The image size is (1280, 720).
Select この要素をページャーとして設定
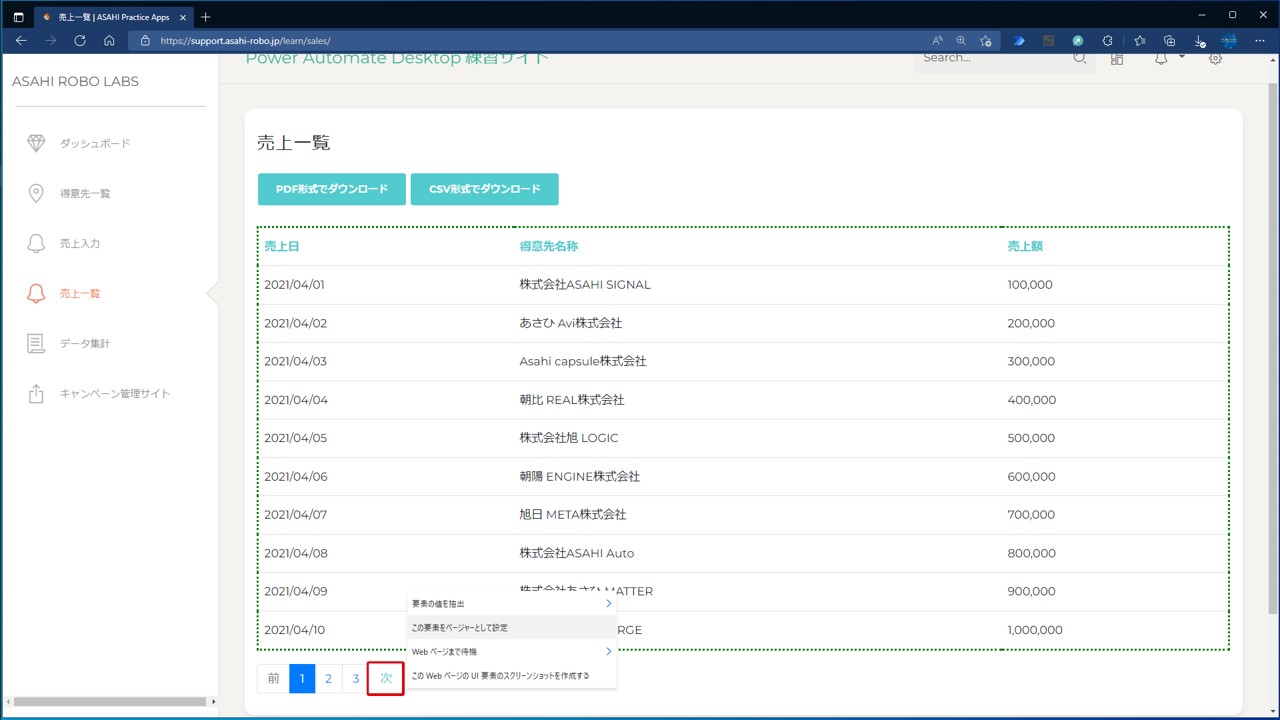[x=511, y=627]
